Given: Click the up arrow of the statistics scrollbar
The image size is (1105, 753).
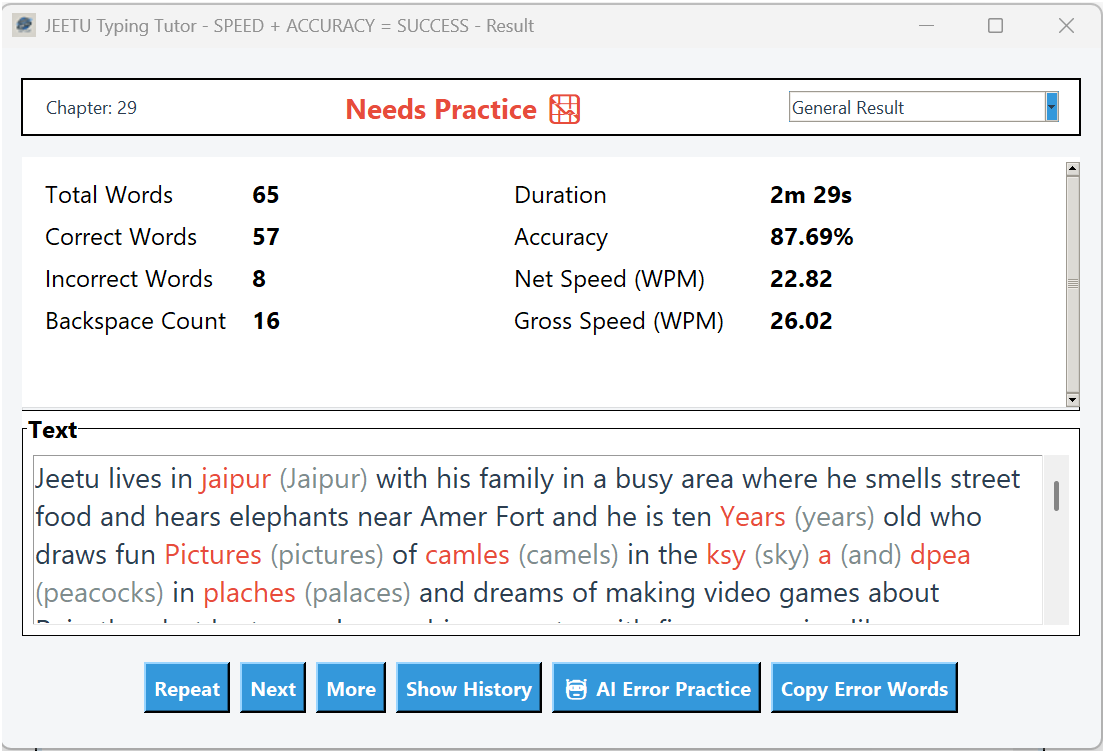Looking at the screenshot, I should (1074, 168).
